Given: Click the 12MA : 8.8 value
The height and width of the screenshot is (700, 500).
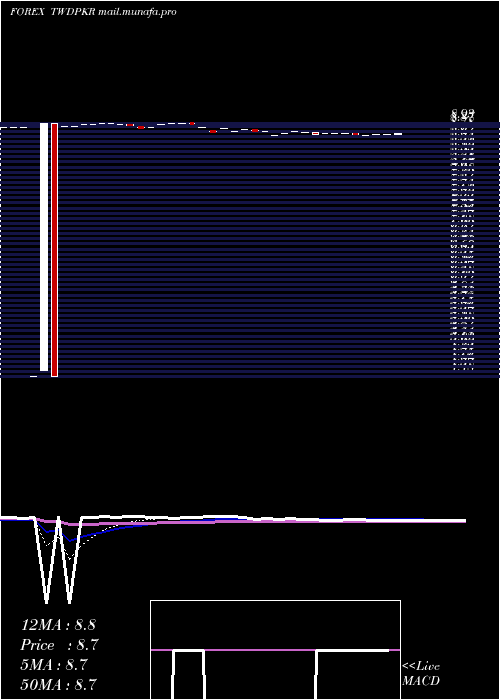Looking at the screenshot, I should 58,625.
